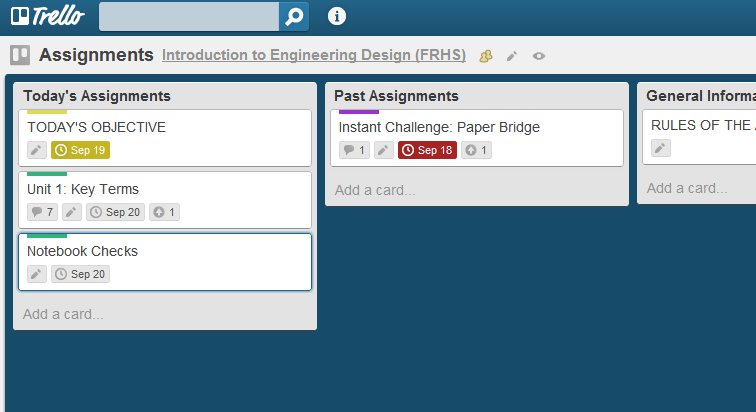Click the magnifying glass search button
Screen dimensions: 756x412
pos(294,16)
